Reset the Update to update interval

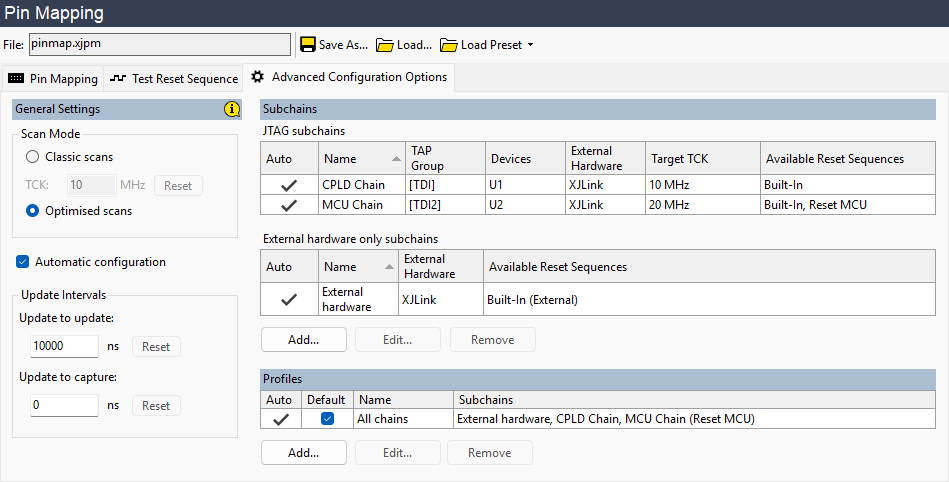tap(156, 347)
